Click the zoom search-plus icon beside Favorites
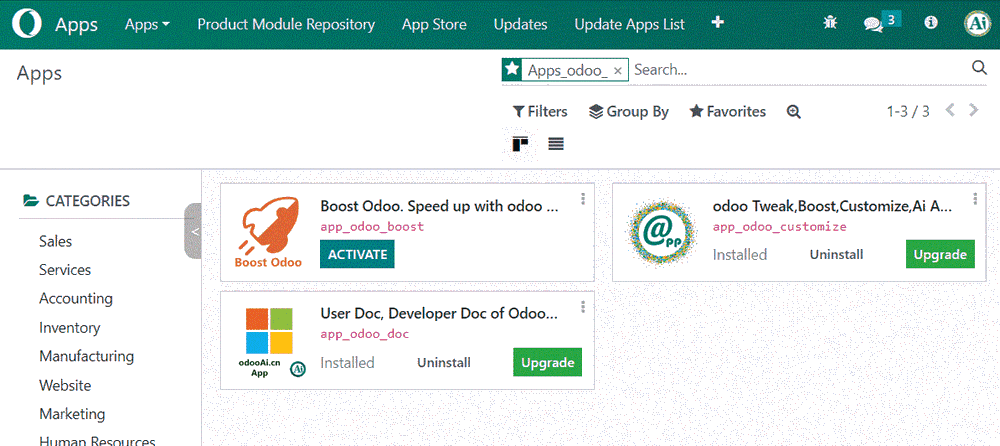 coord(793,112)
